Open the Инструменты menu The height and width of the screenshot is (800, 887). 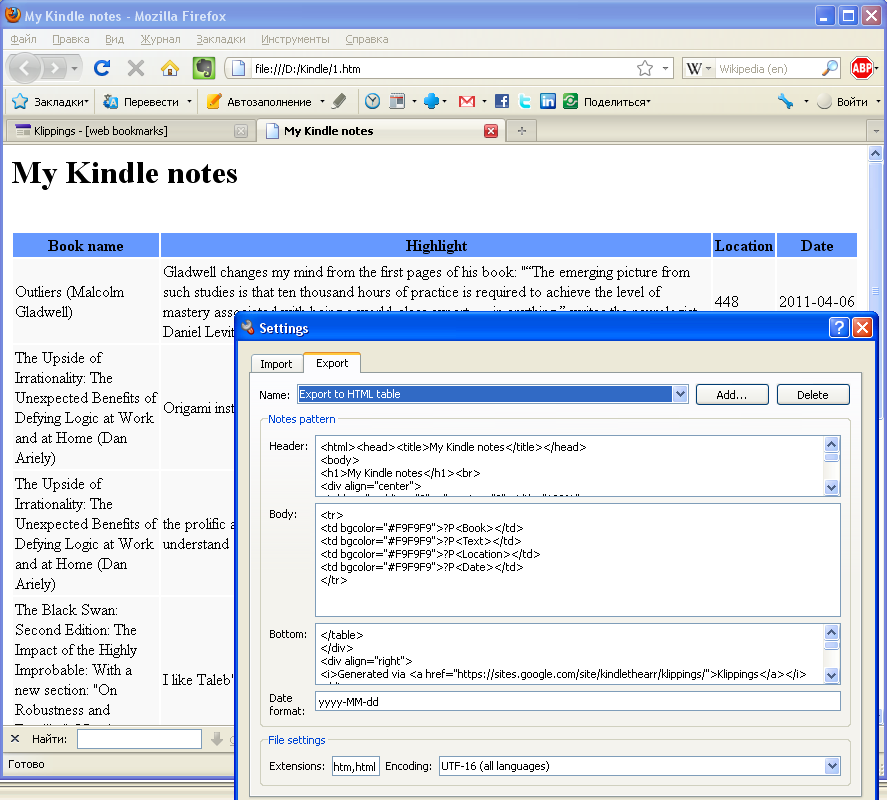295,39
